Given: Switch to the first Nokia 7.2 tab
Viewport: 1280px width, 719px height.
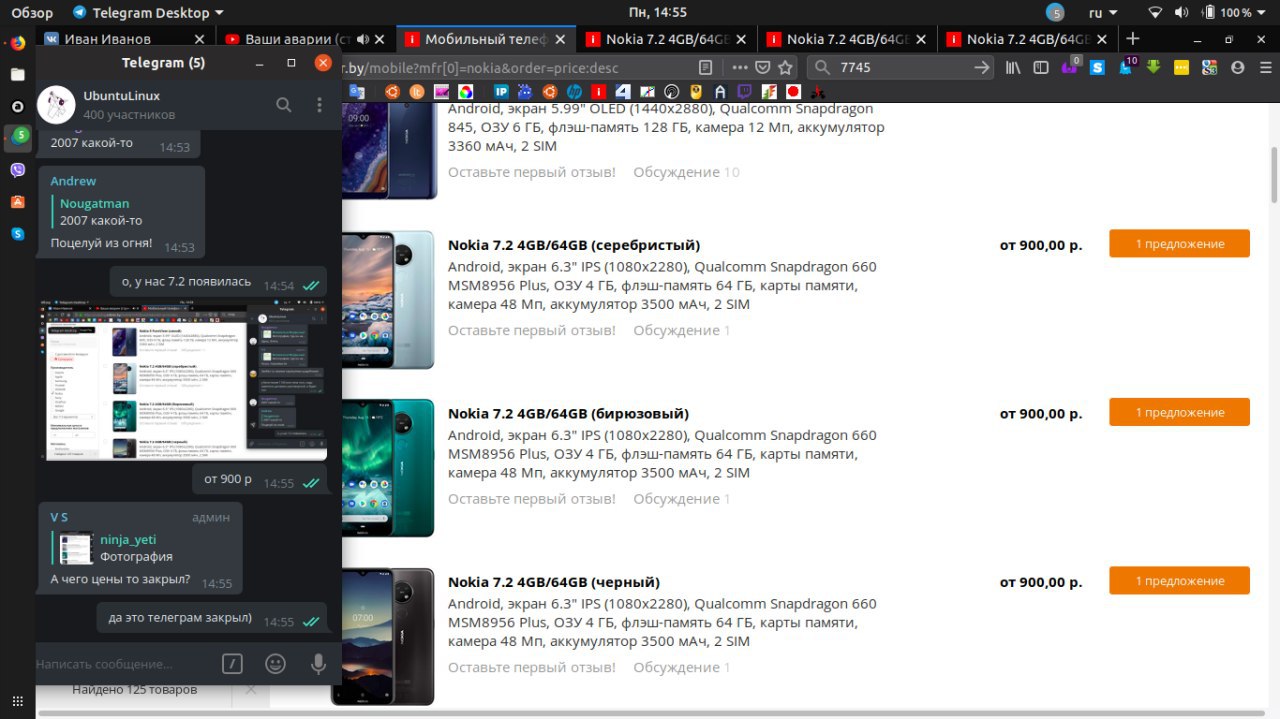Looking at the screenshot, I should (x=666, y=39).
